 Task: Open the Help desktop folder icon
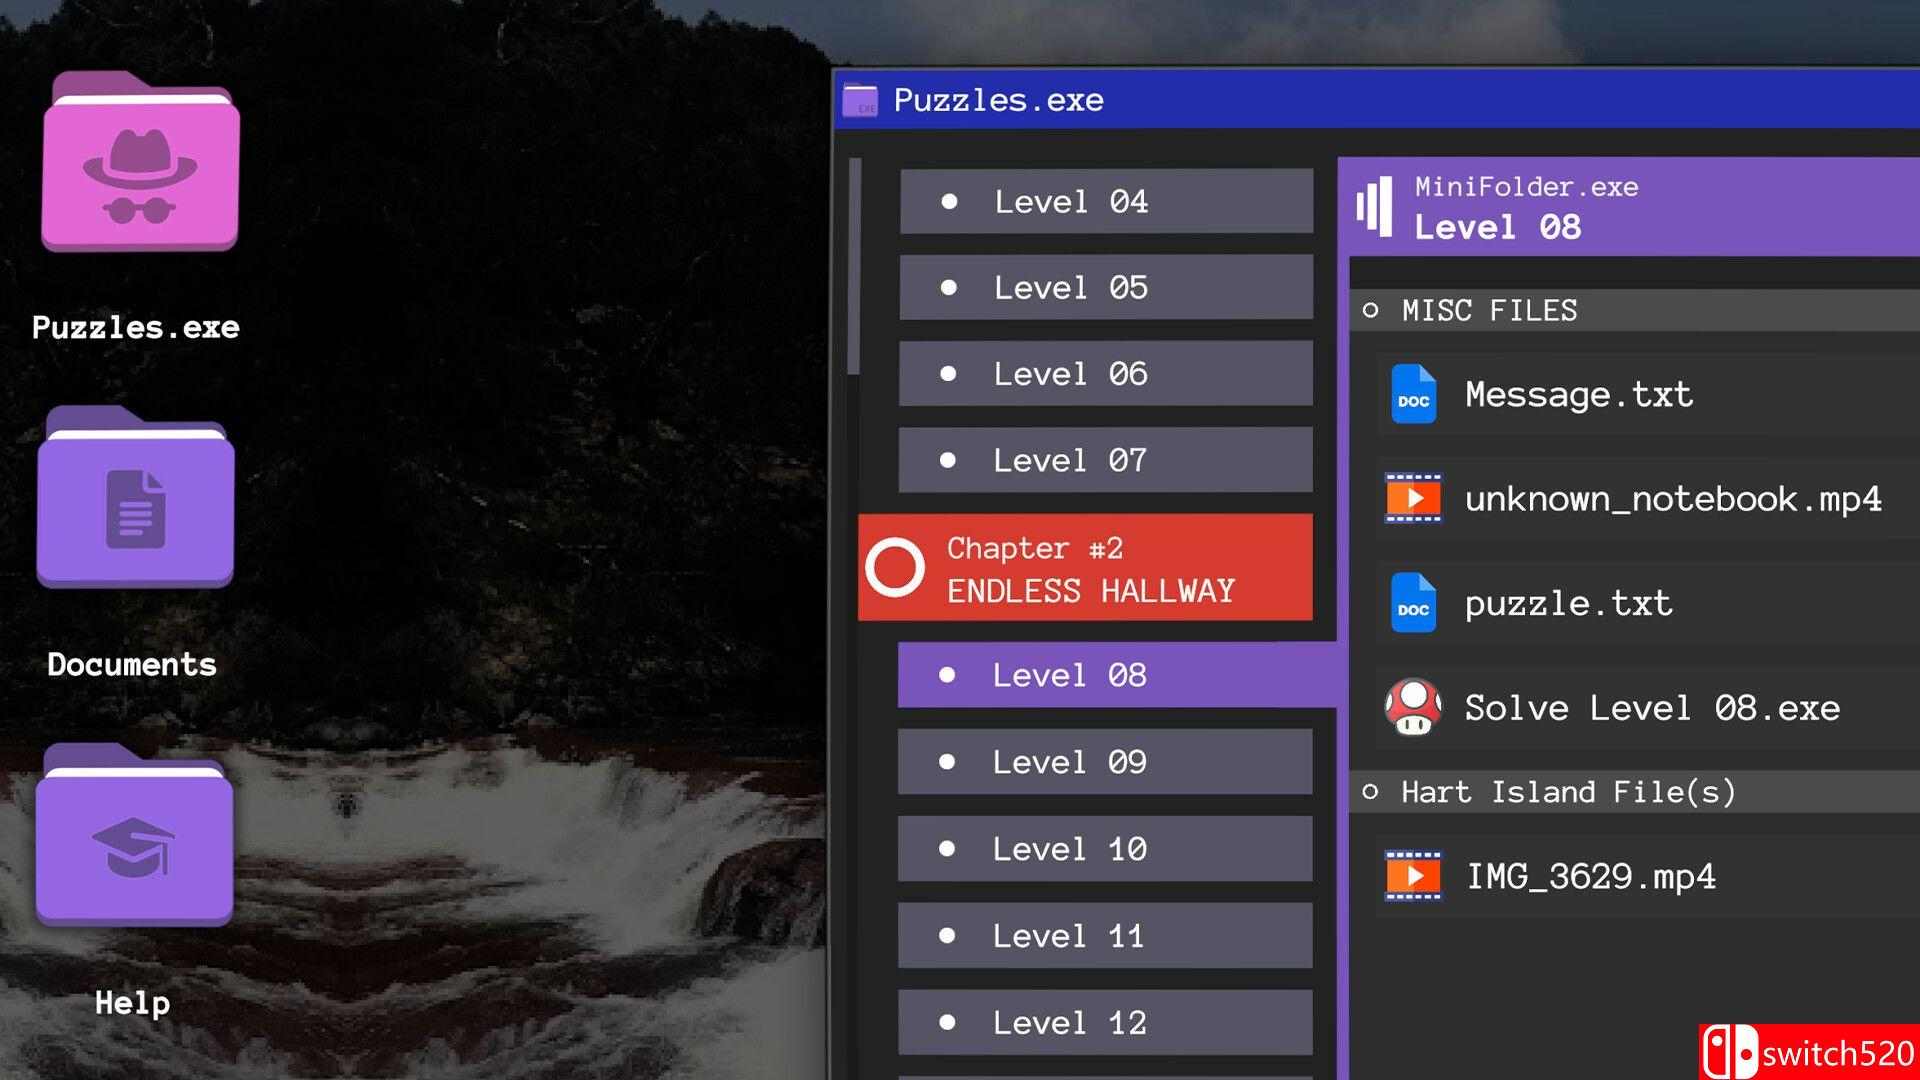(135, 834)
